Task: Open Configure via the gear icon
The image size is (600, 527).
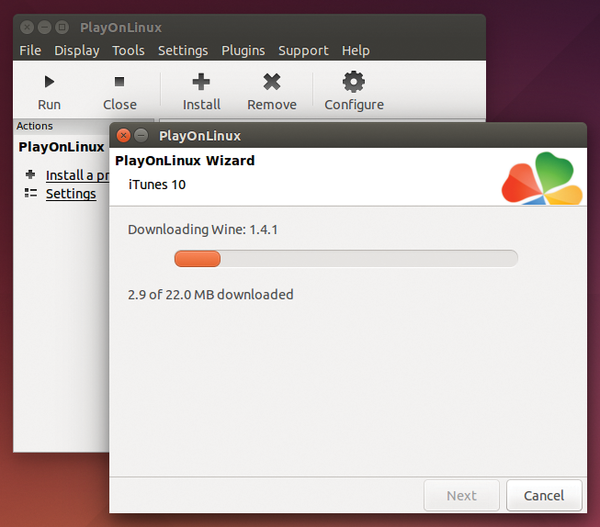Action: click(353, 82)
